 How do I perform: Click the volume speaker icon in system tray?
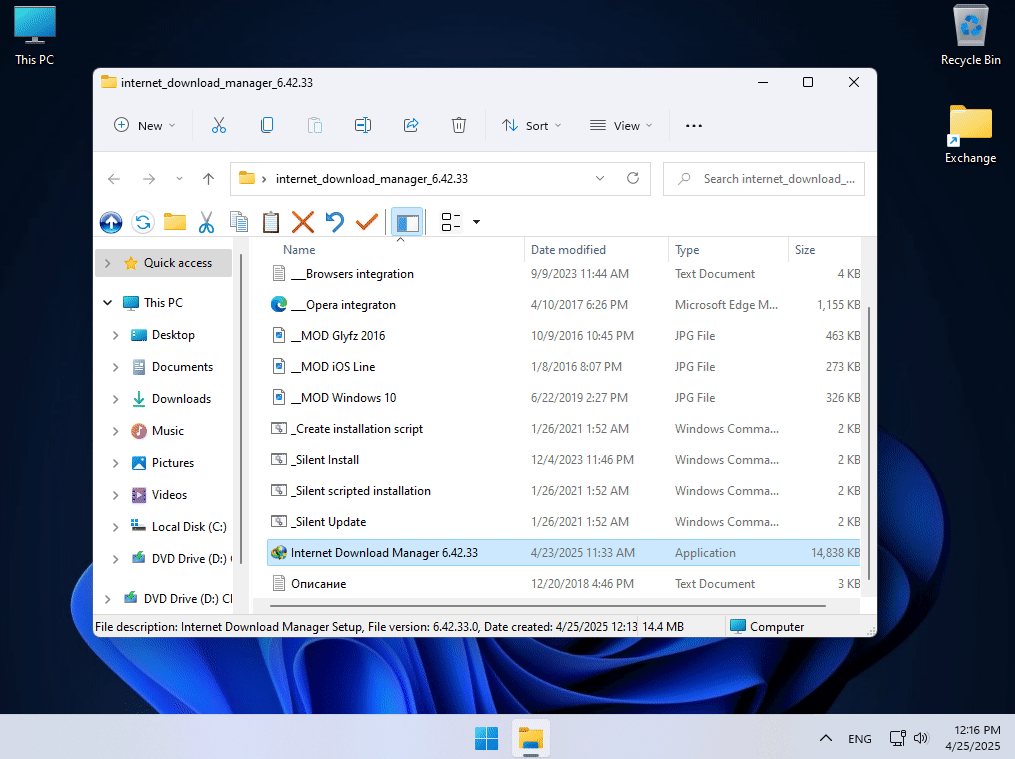point(920,738)
